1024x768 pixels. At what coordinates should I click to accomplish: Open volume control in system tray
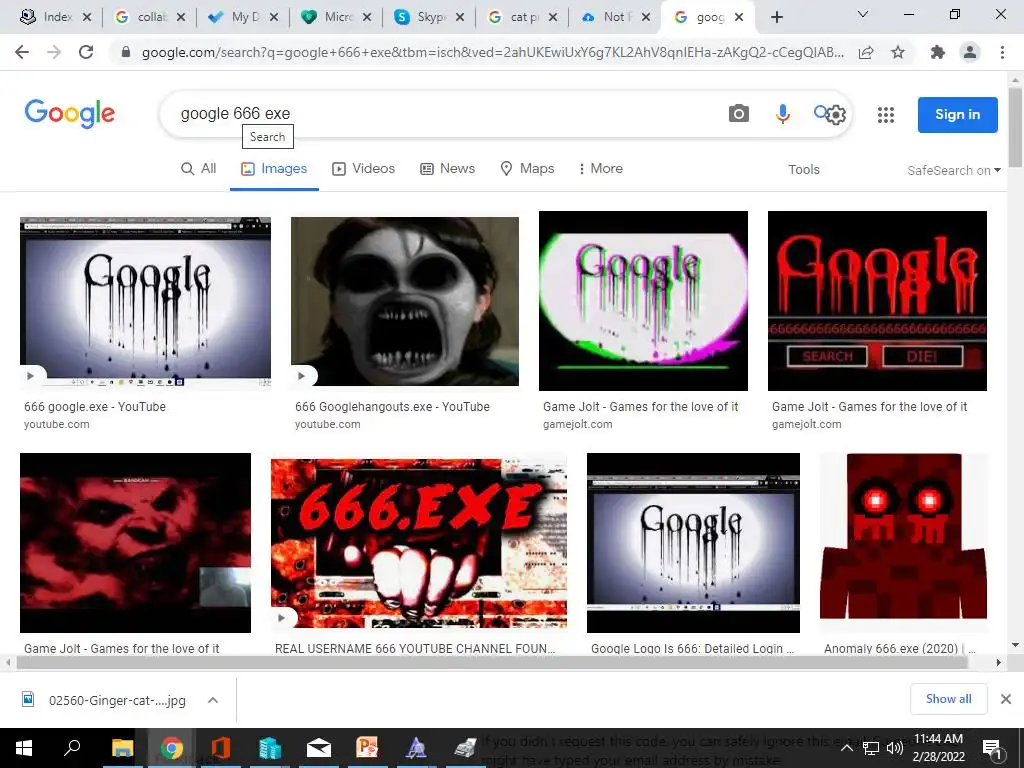(x=895, y=748)
